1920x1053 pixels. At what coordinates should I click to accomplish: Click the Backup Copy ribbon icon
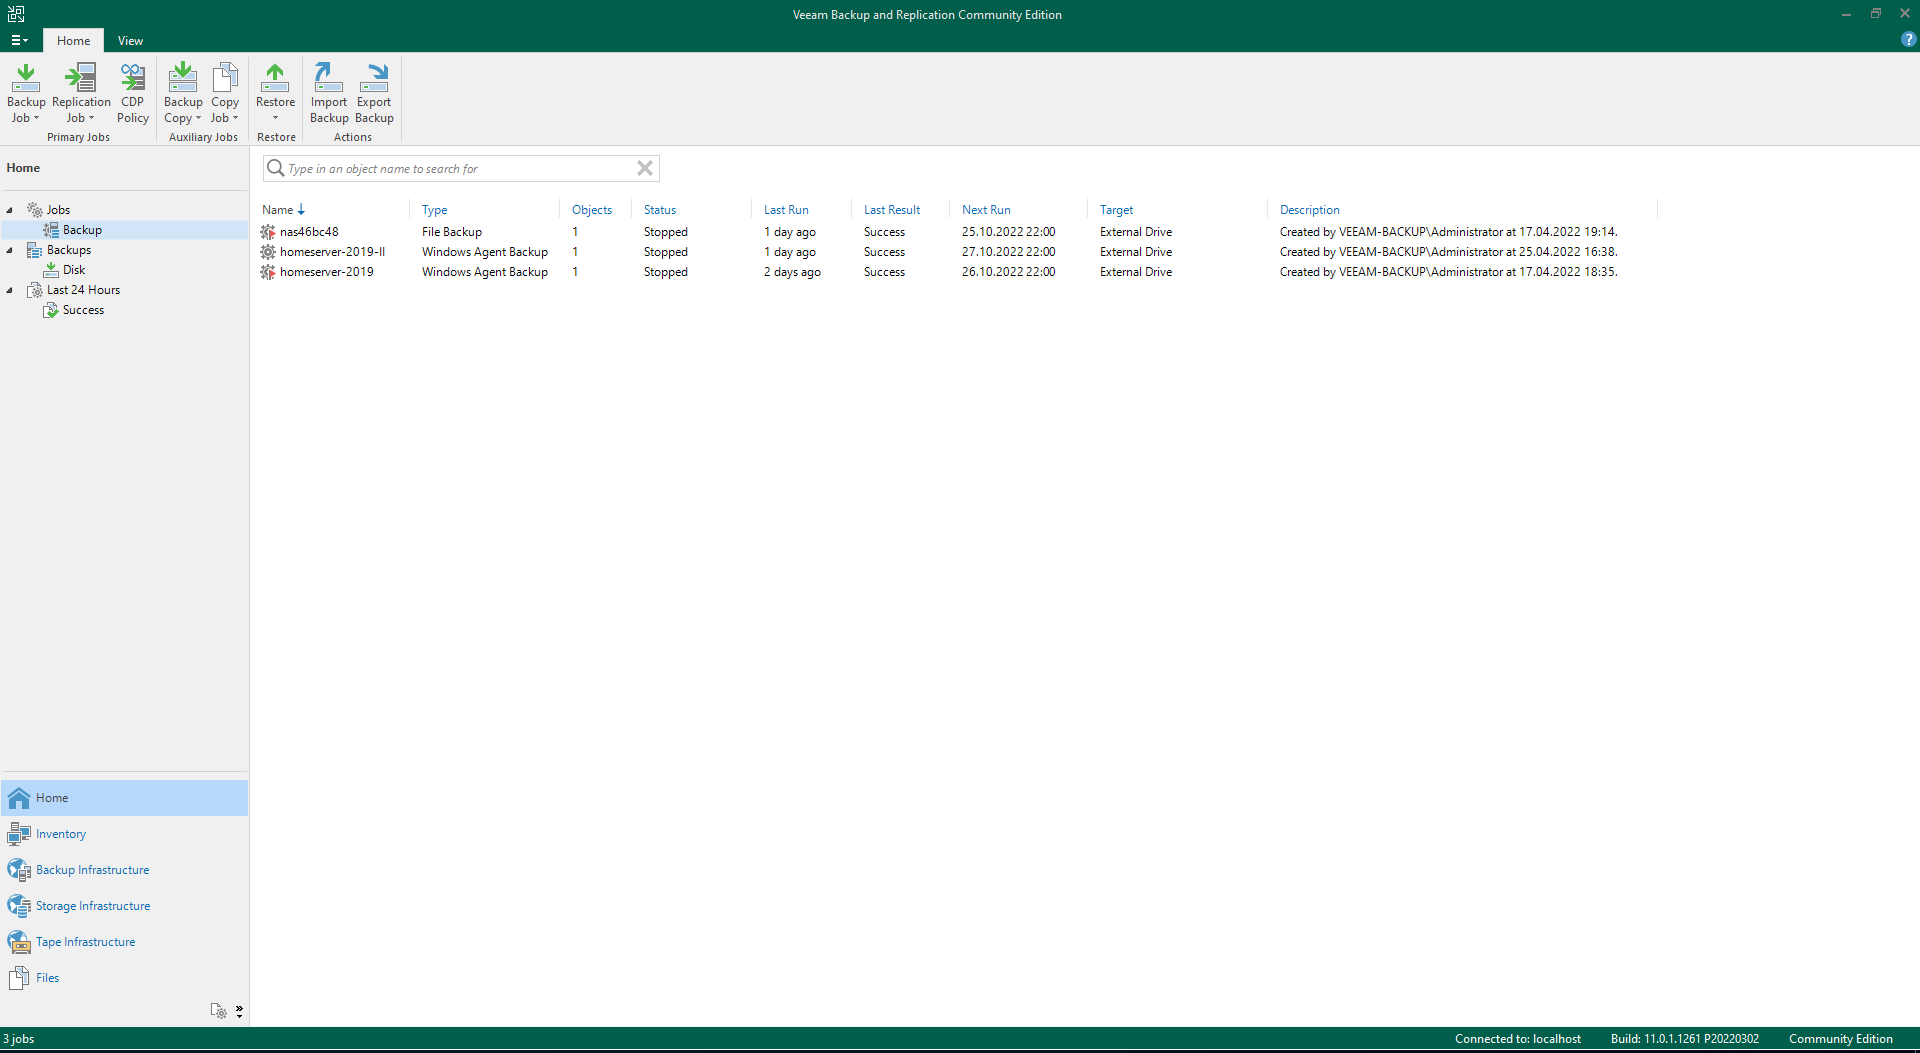click(x=183, y=77)
